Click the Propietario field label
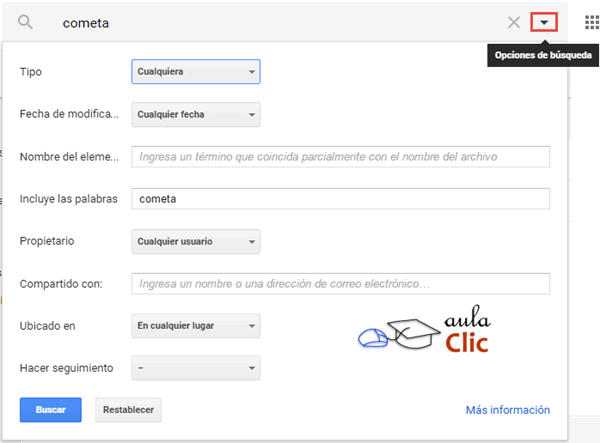This screenshot has height=443, width=600. [47, 241]
